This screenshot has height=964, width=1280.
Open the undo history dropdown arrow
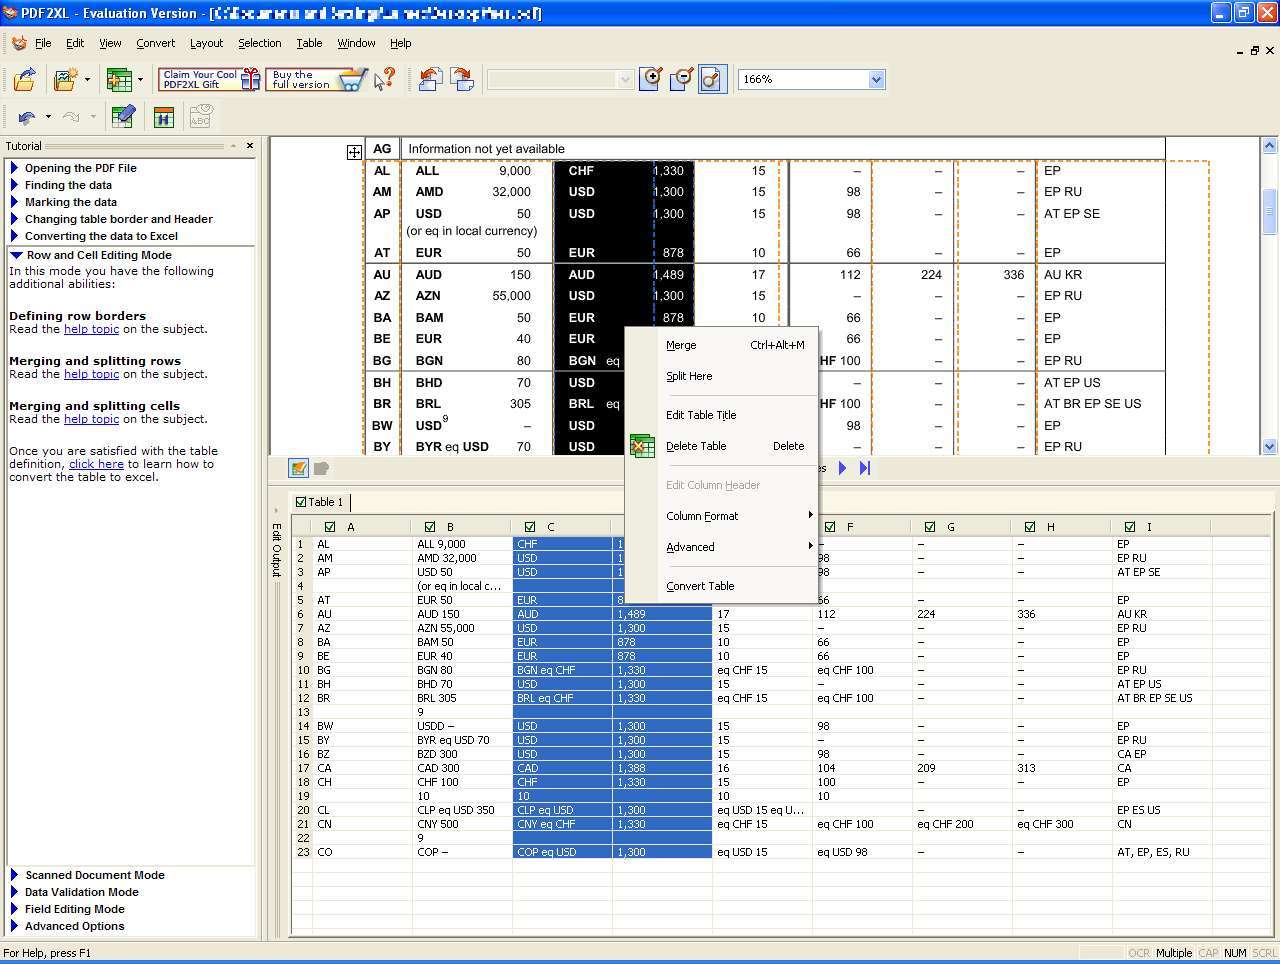(48, 117)
